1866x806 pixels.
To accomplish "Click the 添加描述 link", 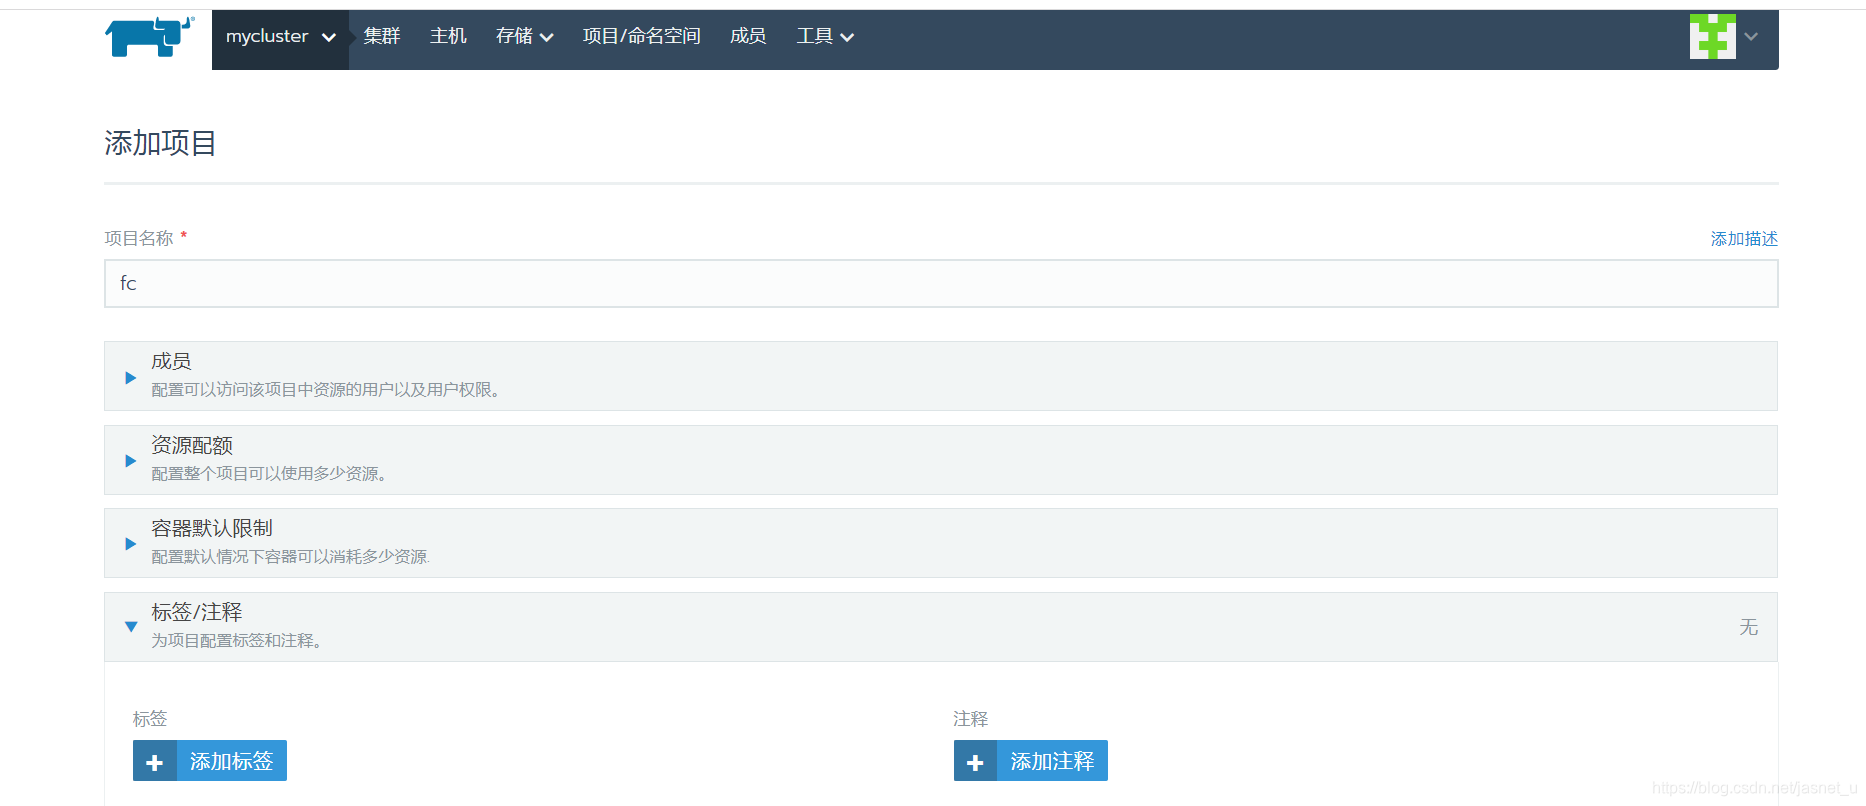I will tap(1744, 238).
